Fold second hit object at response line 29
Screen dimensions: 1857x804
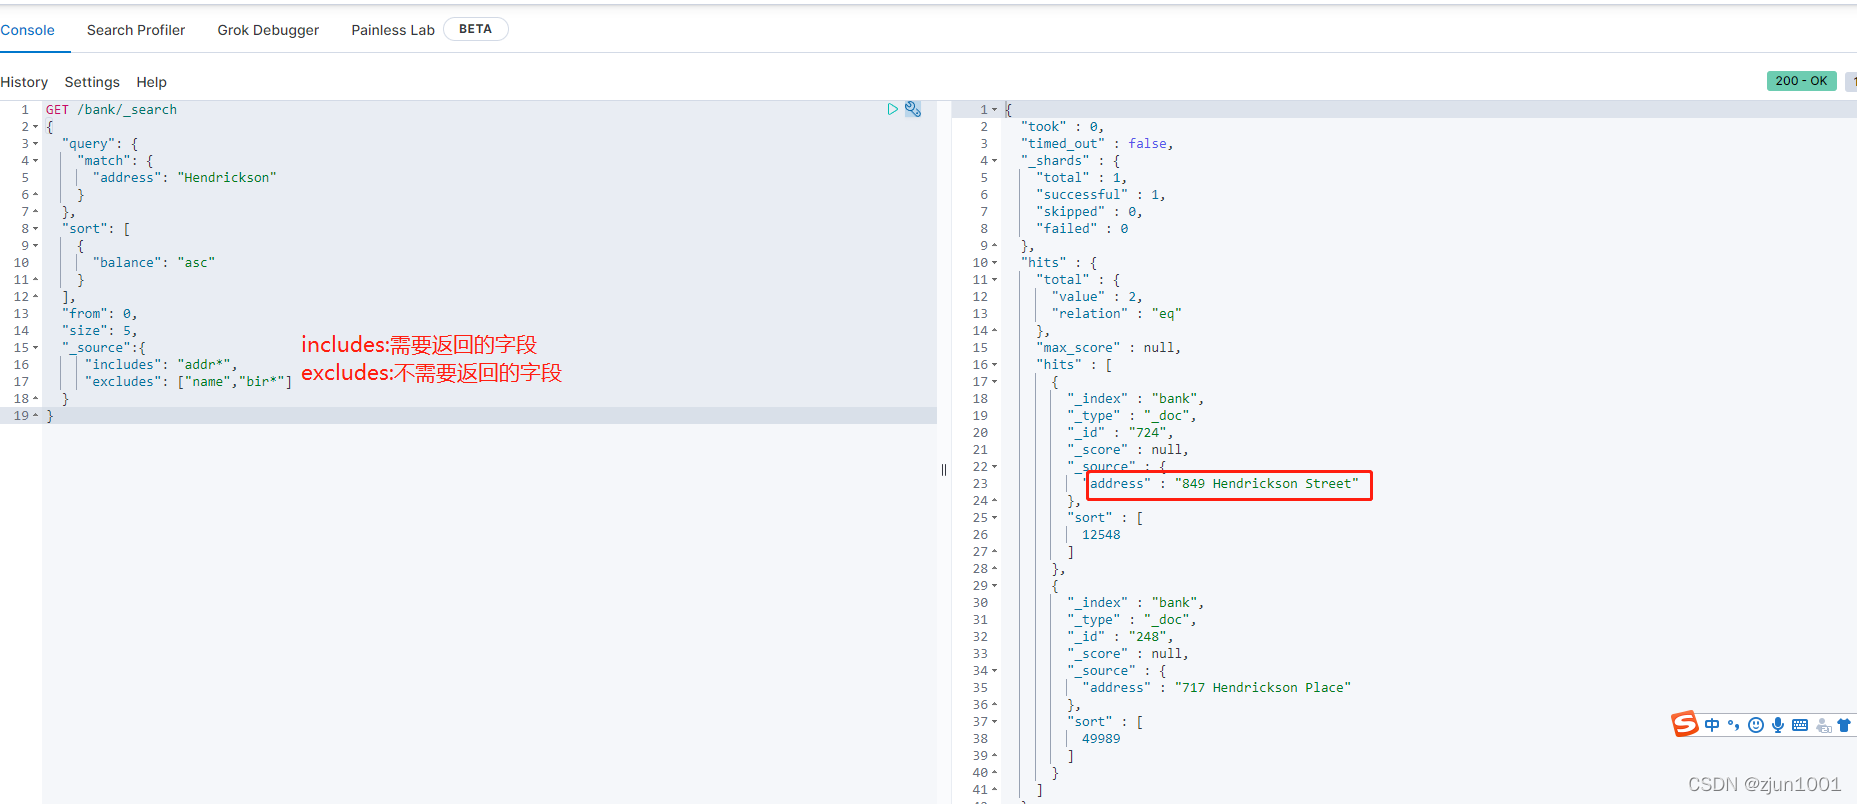click(994, 586)
